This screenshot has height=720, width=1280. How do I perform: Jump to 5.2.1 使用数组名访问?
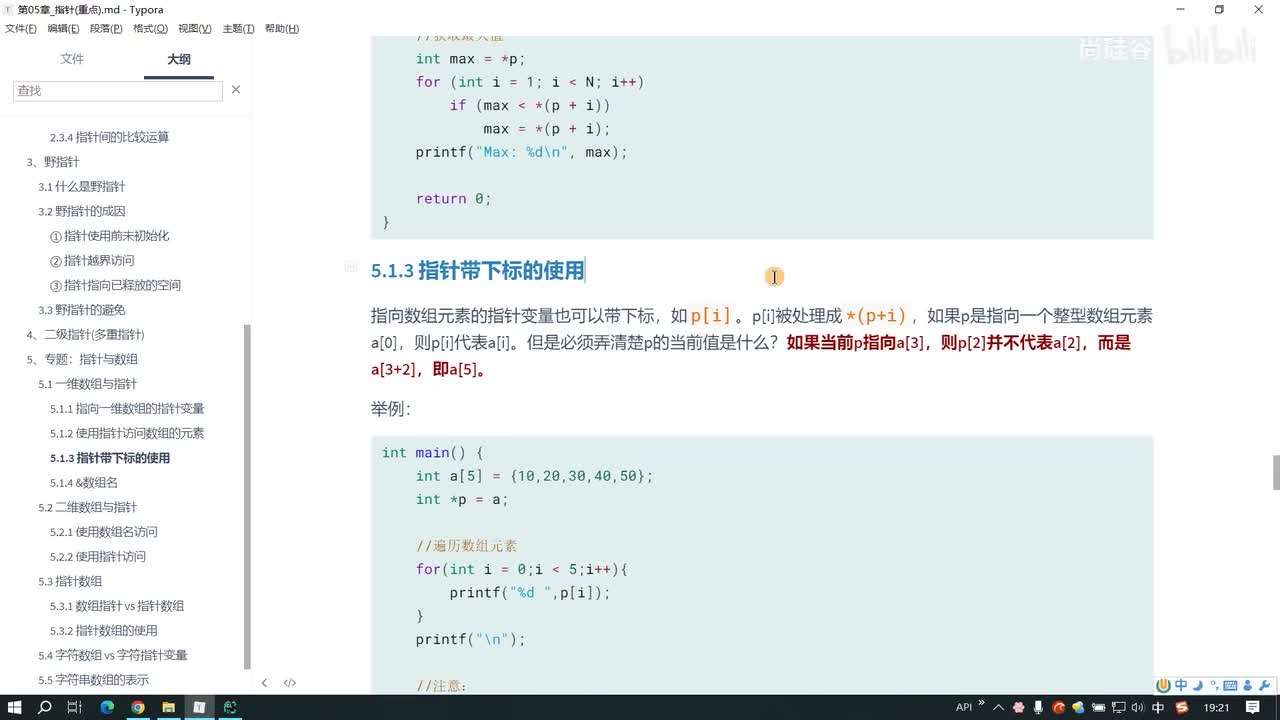pos(104,532)
